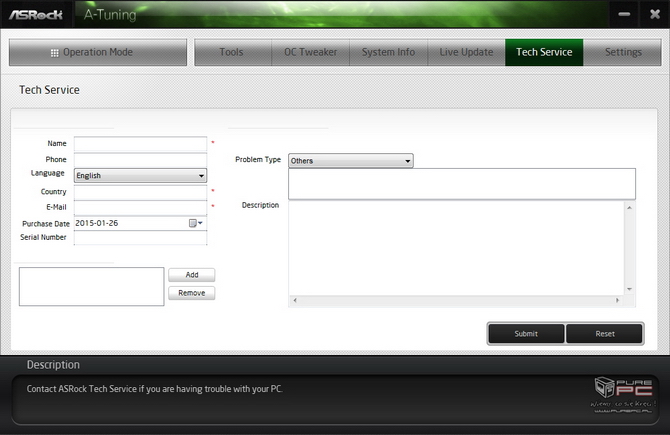Click the Description horizontal scroll right arrow
Image resolution: width=670 pixels, height=435 pixels.
tap(617, 300)
